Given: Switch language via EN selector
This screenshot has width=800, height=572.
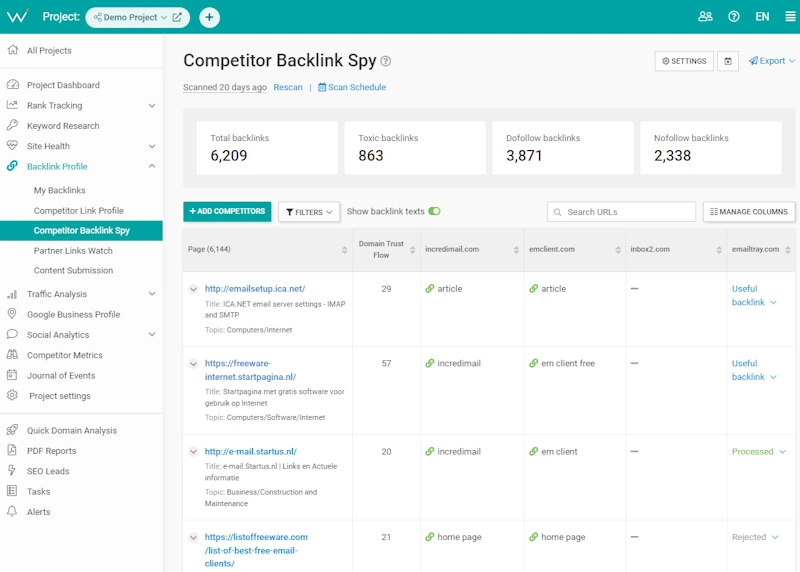Looking at the screenshot, I should coord(762,17).
